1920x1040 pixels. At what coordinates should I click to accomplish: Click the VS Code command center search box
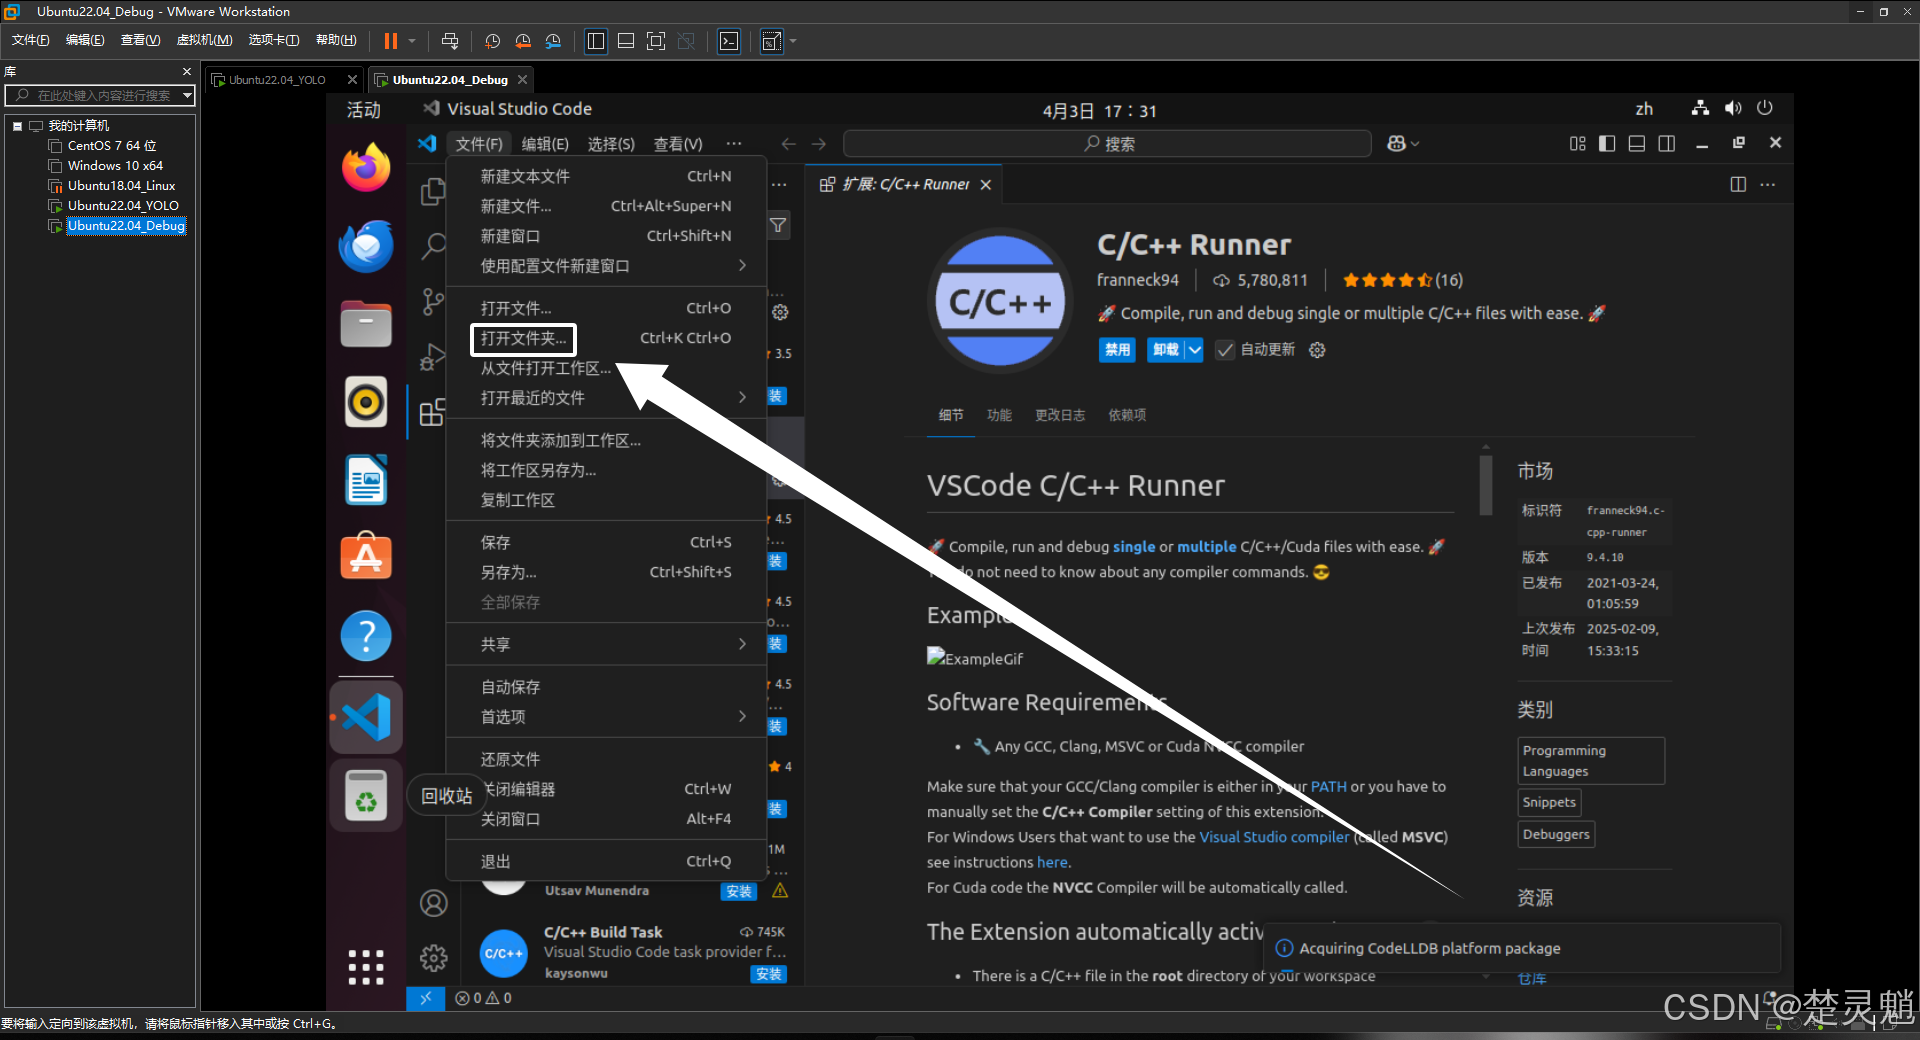coord(1107,144)
